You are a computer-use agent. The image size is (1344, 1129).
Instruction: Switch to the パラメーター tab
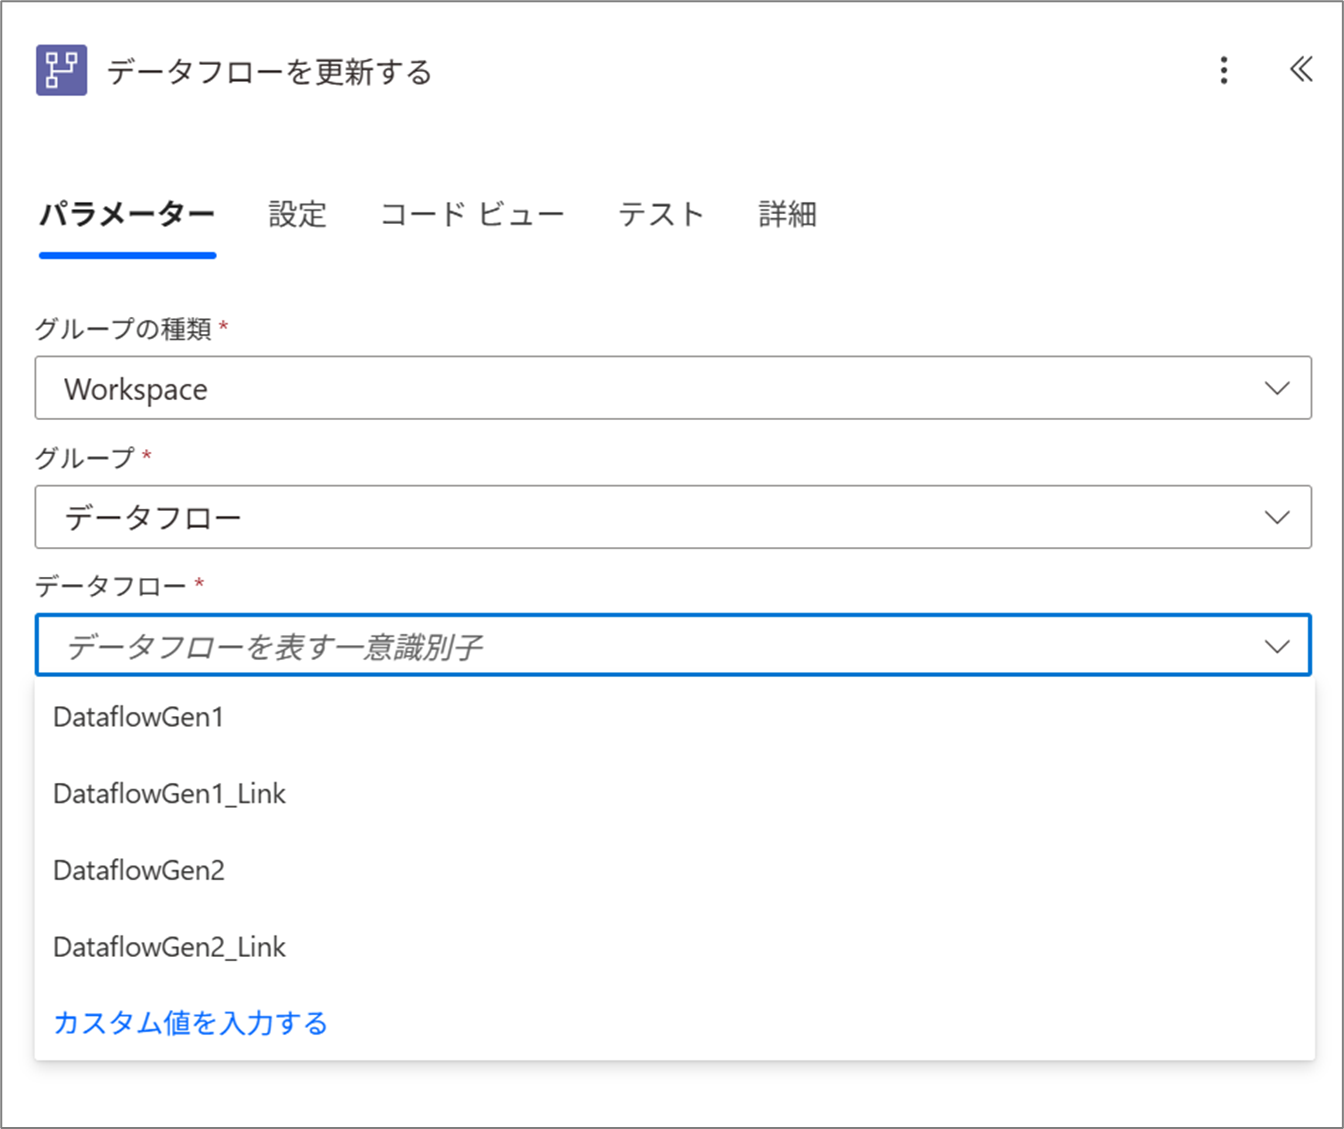click(127, 214)
